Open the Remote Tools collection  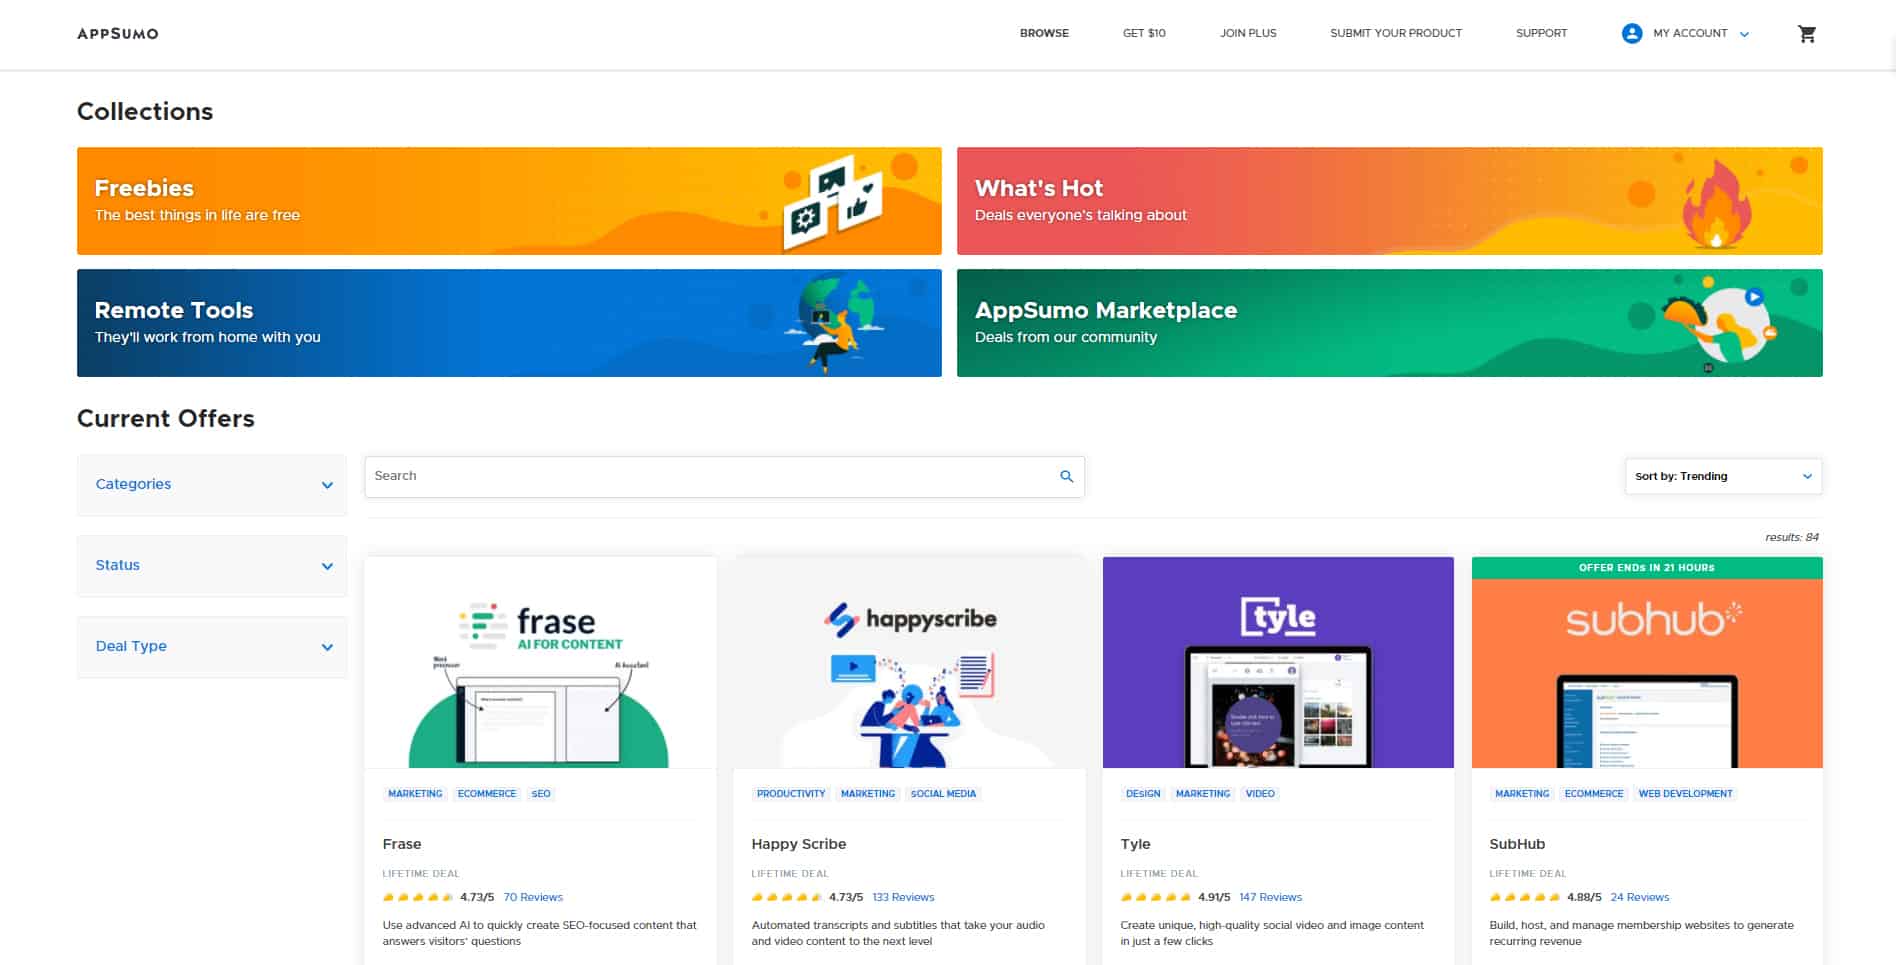tap(509, 322)
